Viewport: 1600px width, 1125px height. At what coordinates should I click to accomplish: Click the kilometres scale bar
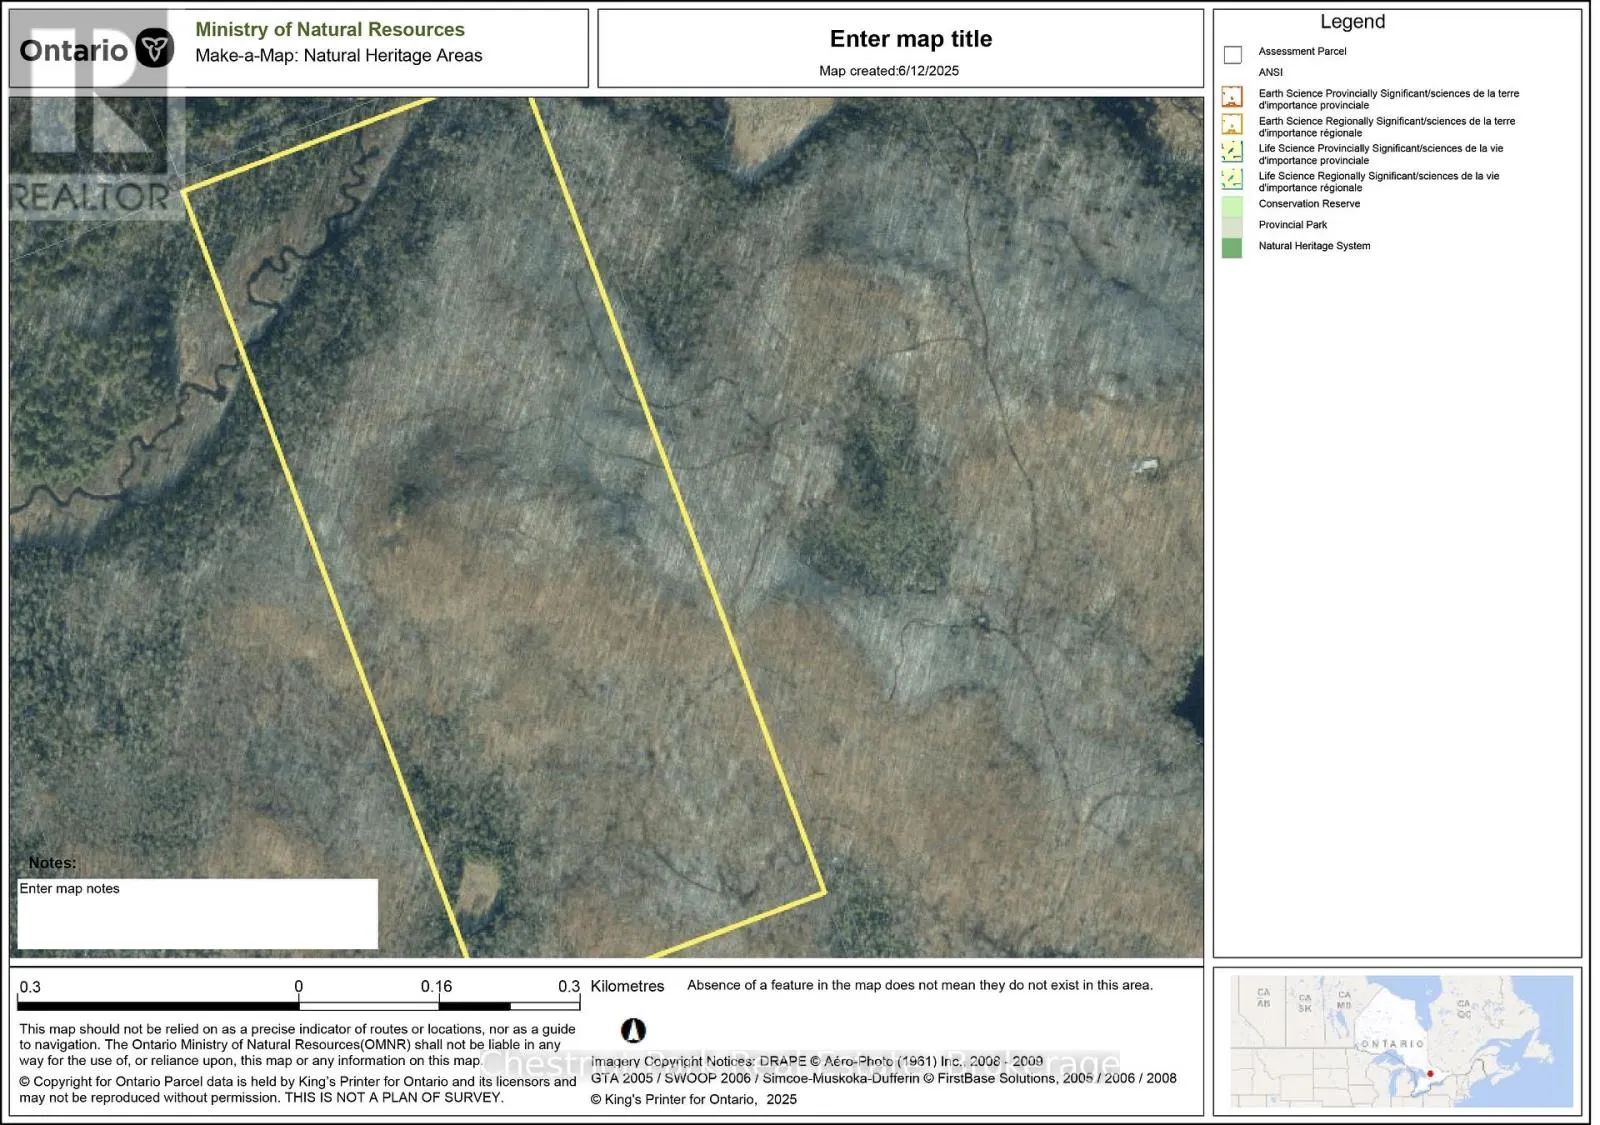point(298,1006)
